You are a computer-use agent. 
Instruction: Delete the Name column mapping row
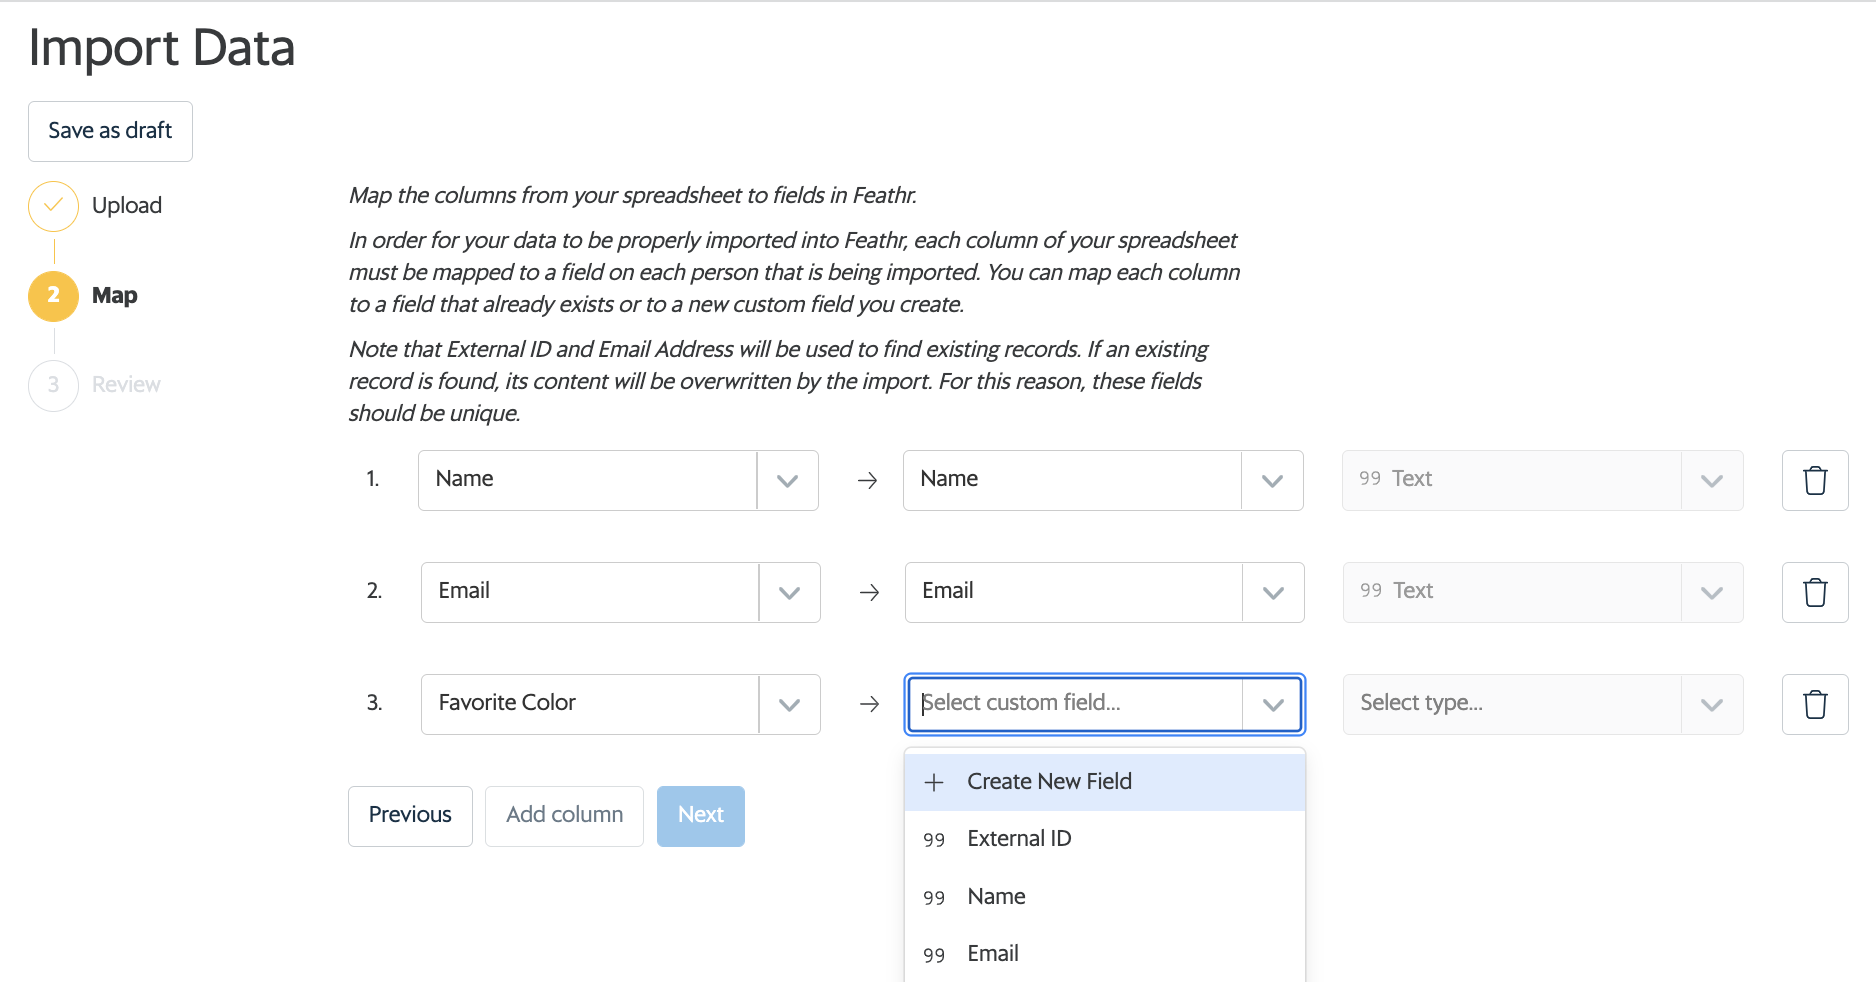click(1815, 480)
